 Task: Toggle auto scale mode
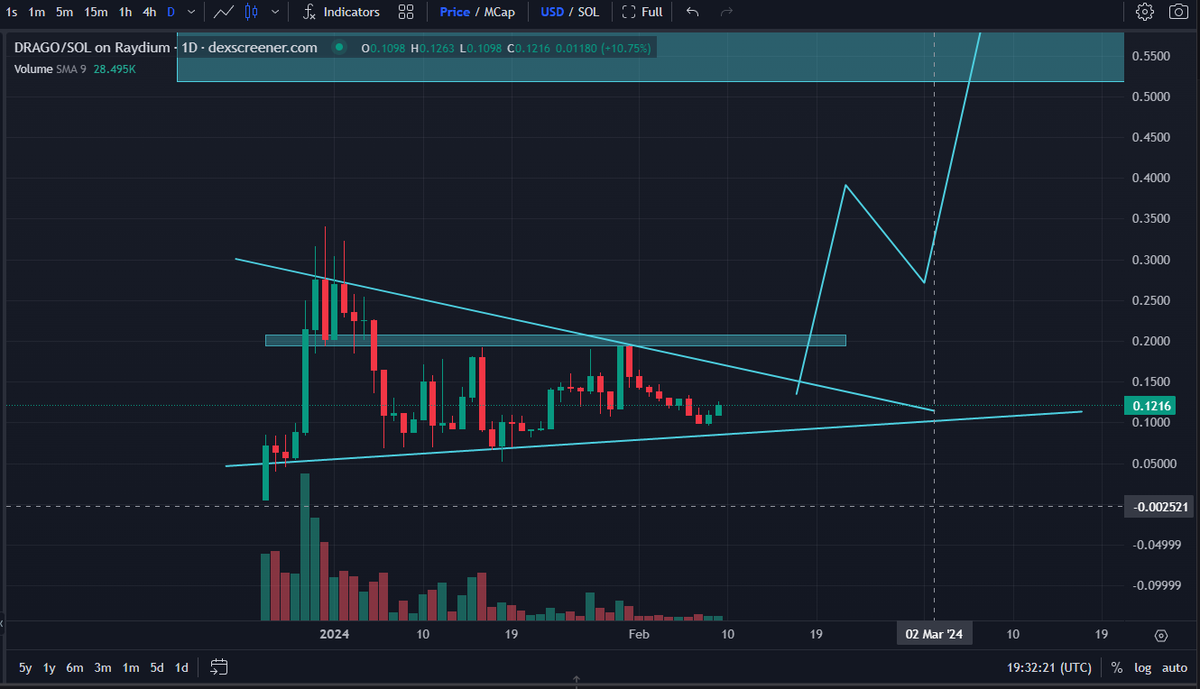click(x=1174, y=667)
